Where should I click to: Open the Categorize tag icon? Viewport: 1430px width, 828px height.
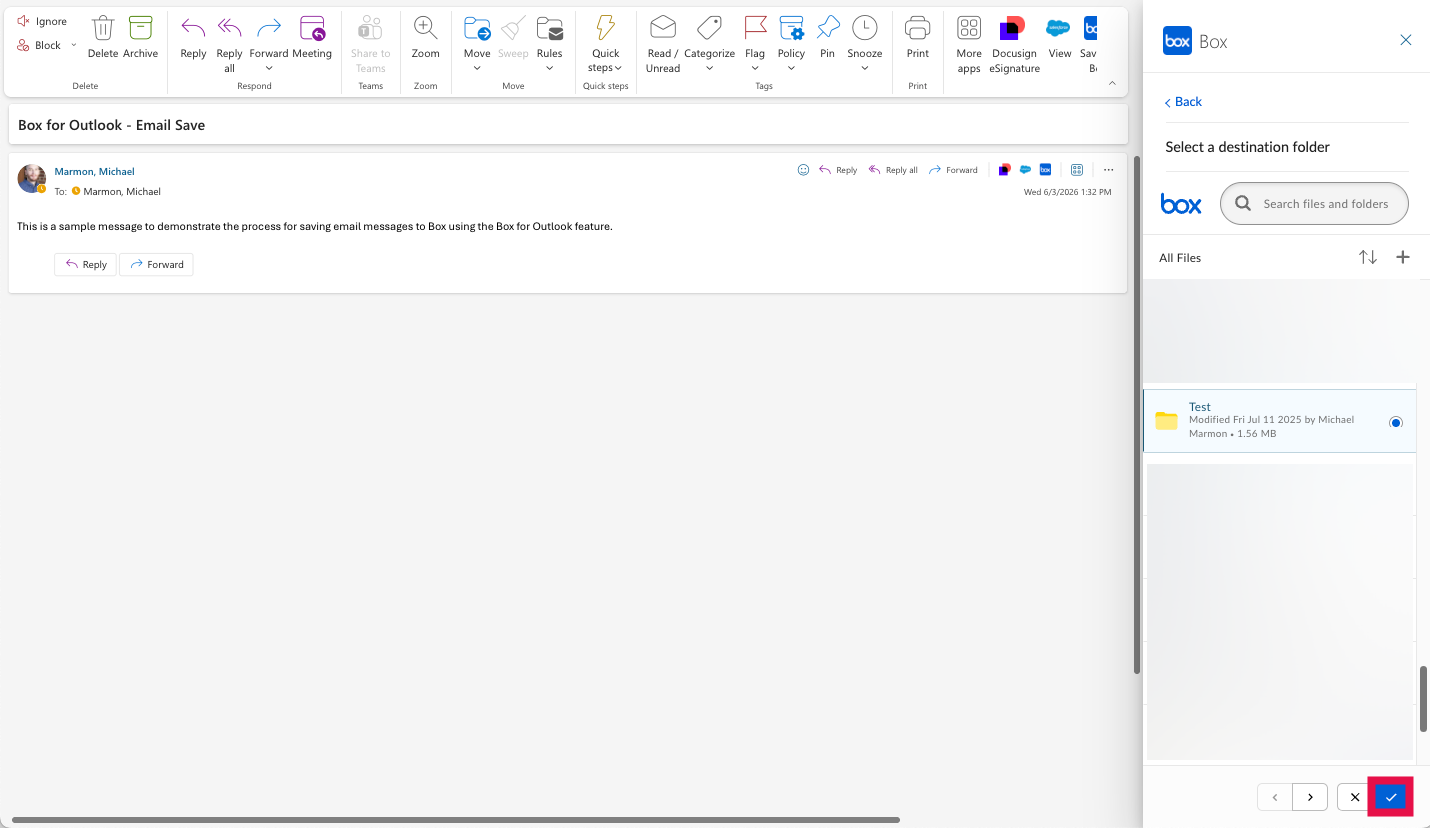[709, 28]
